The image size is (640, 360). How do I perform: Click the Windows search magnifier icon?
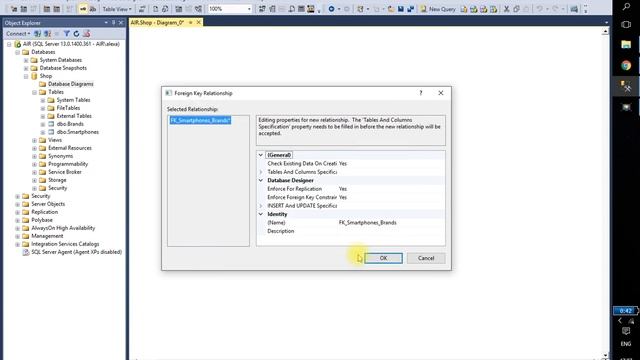tap(626, 6)
